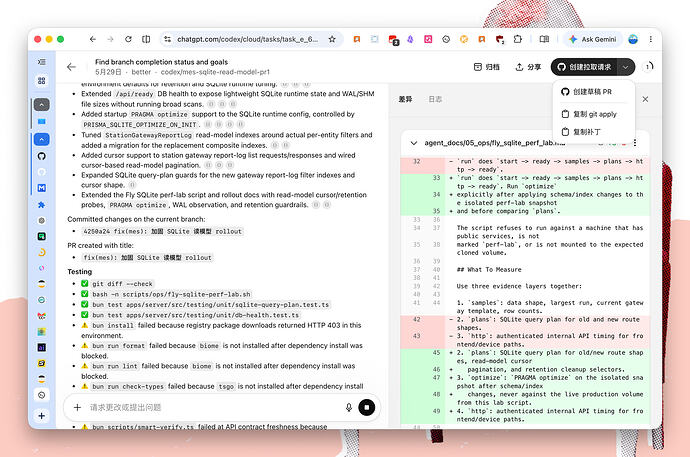Toggle the browser side panel icon
The width and height of the screenshot is (690, 457).
click(146, 39)
